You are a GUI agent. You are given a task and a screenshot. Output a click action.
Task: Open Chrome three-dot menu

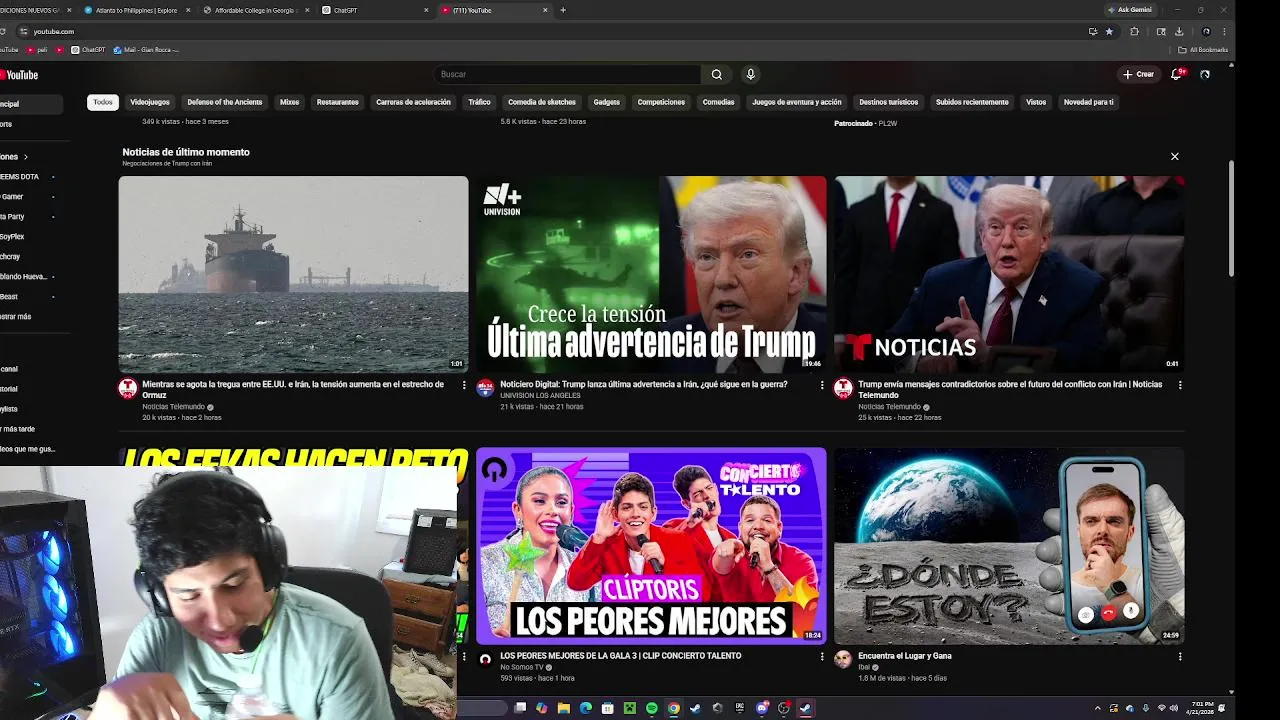tap(1224, 31)
